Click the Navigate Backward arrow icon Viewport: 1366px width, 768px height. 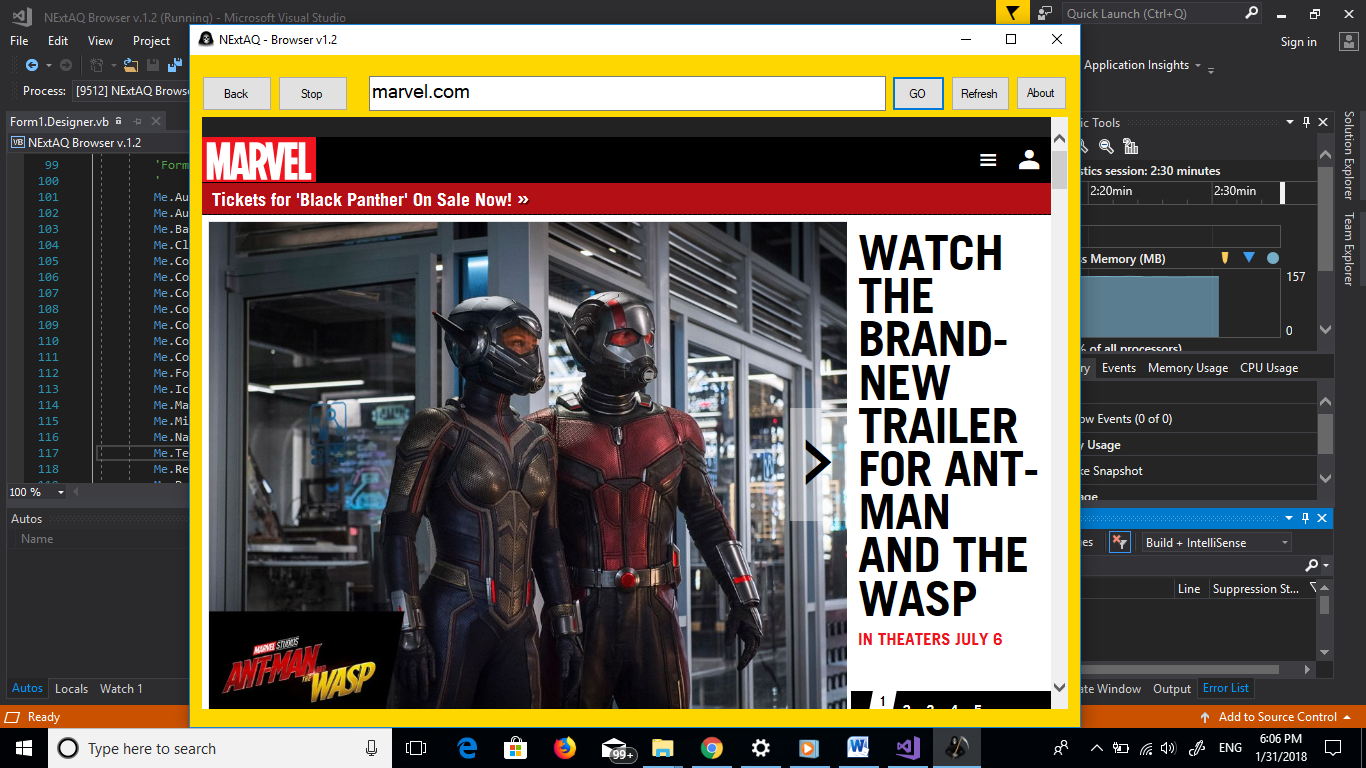click(32, 65)
